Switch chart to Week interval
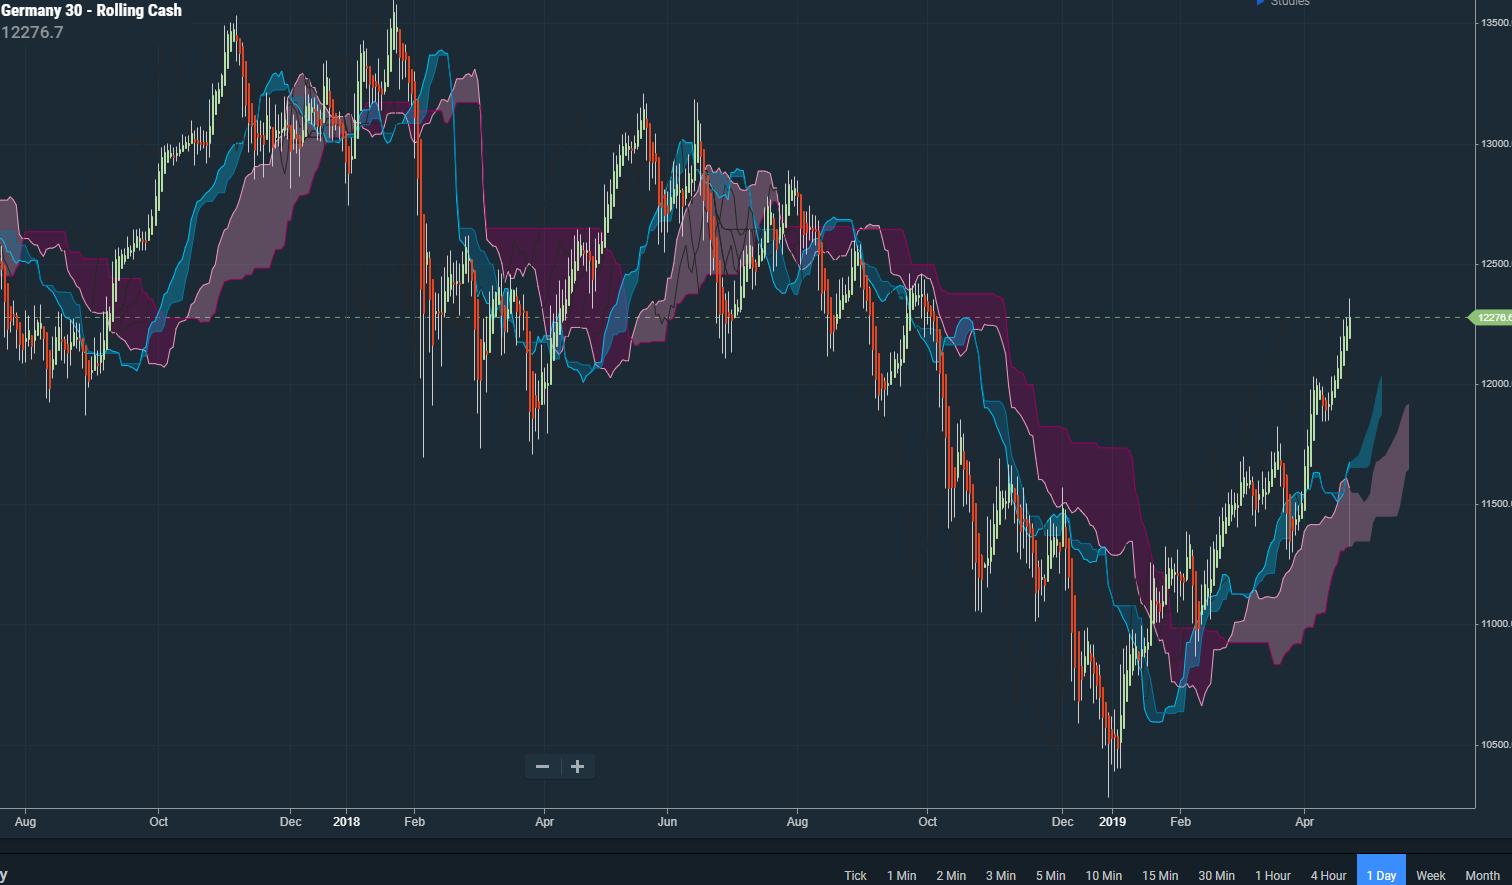Screen dimensions: 1512x885 pyautogui.click(x=1432, y=876)
